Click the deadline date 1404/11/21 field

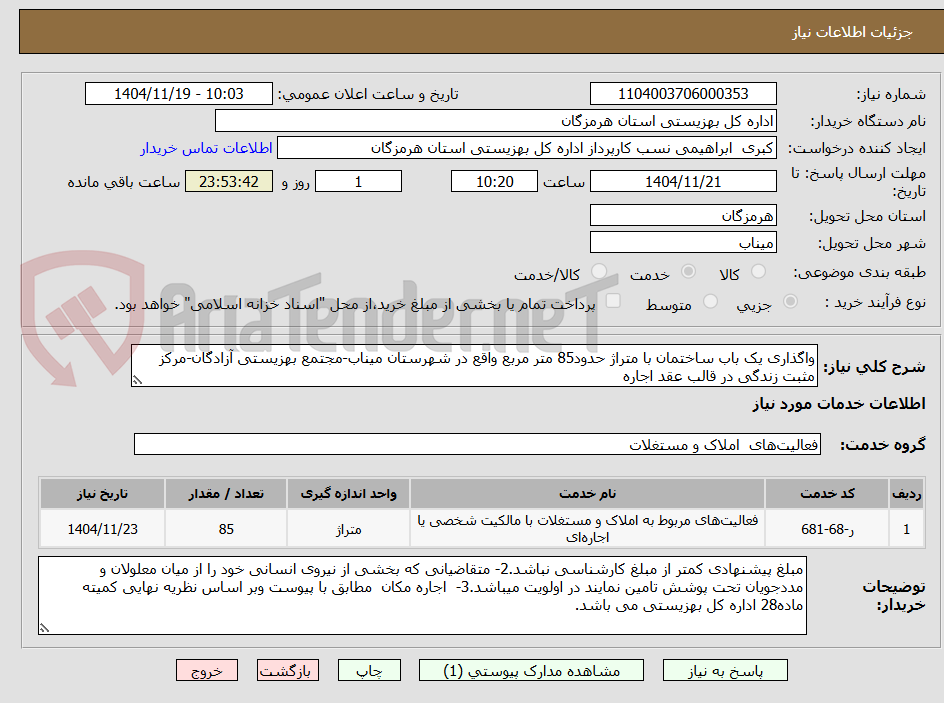pyautogui.click(x=683, y=181)
